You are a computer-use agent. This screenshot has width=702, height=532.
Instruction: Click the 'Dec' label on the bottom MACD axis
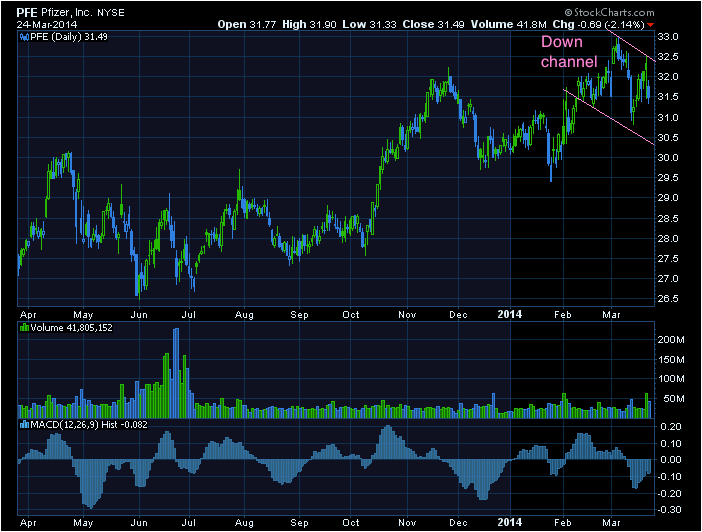tap(458, 523)
